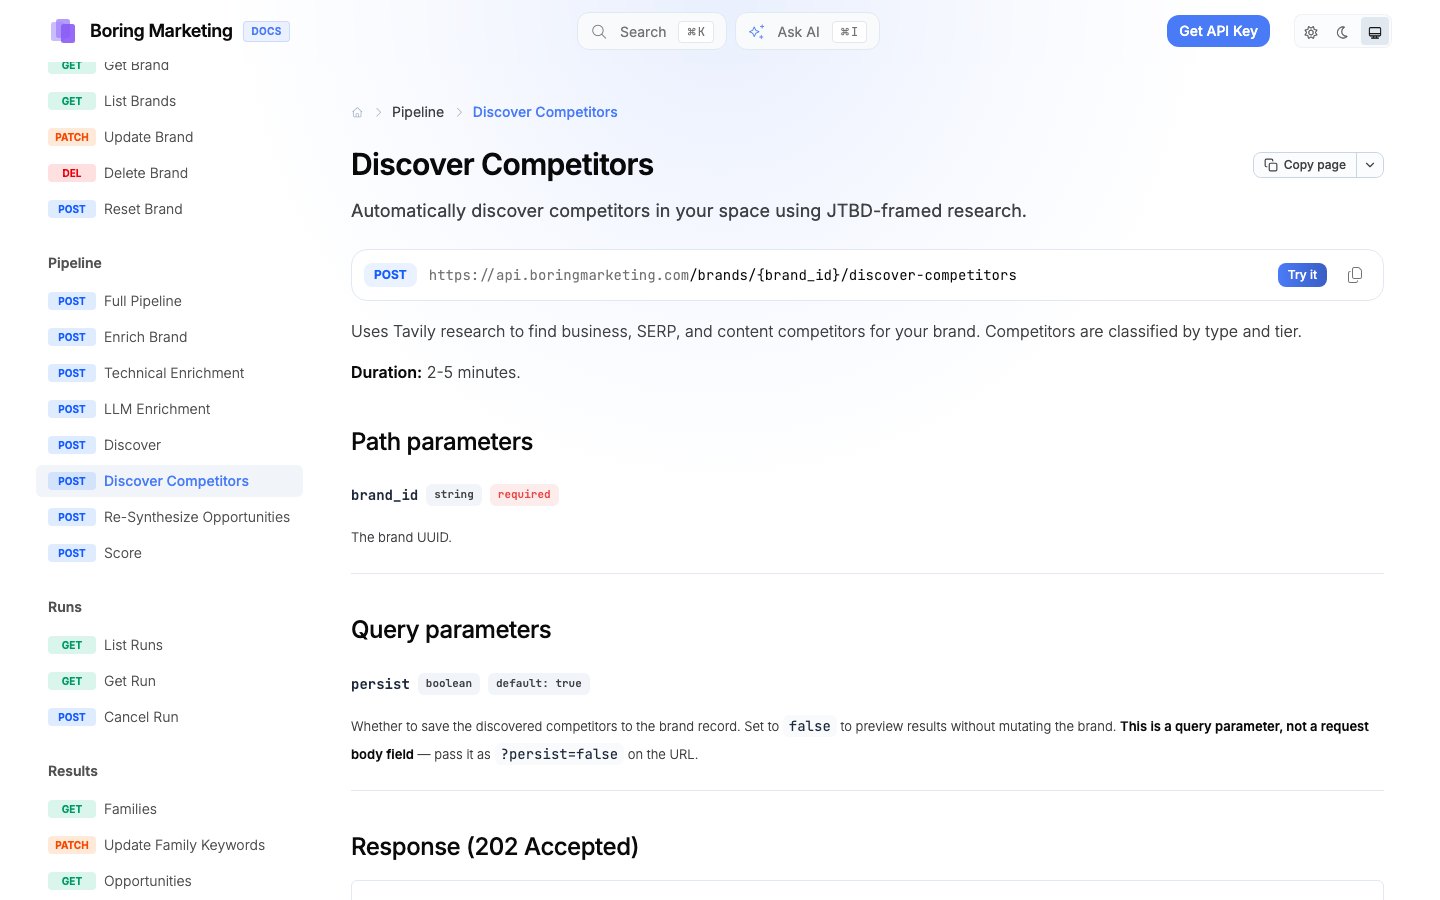Click the Copy page button
1440x900 pixels.
coord(1305,165)
